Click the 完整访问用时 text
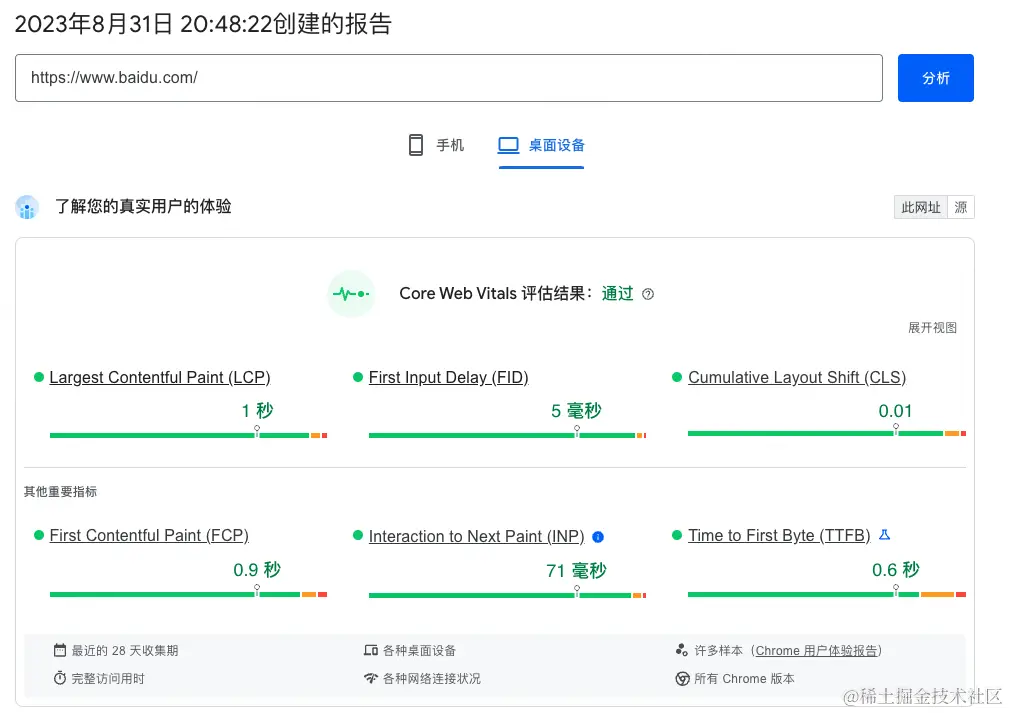Viewport: 1009px width, 713px height. point(108,679)
